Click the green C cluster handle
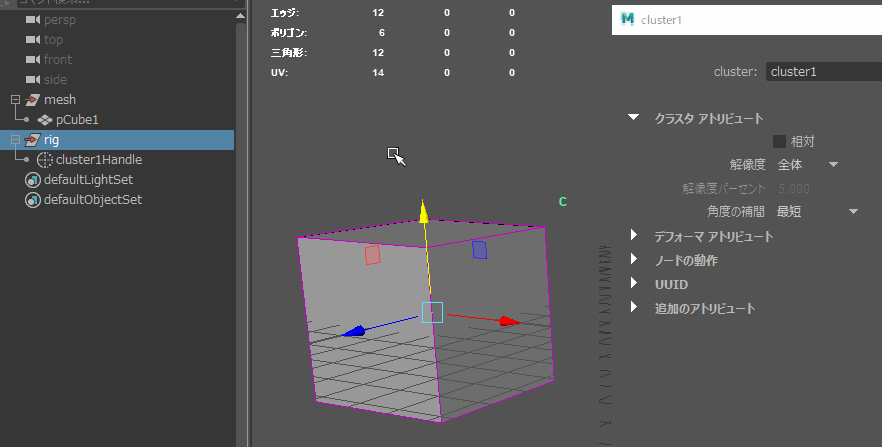The width and height of the screenshot is (882, 447). click(562, 201)
